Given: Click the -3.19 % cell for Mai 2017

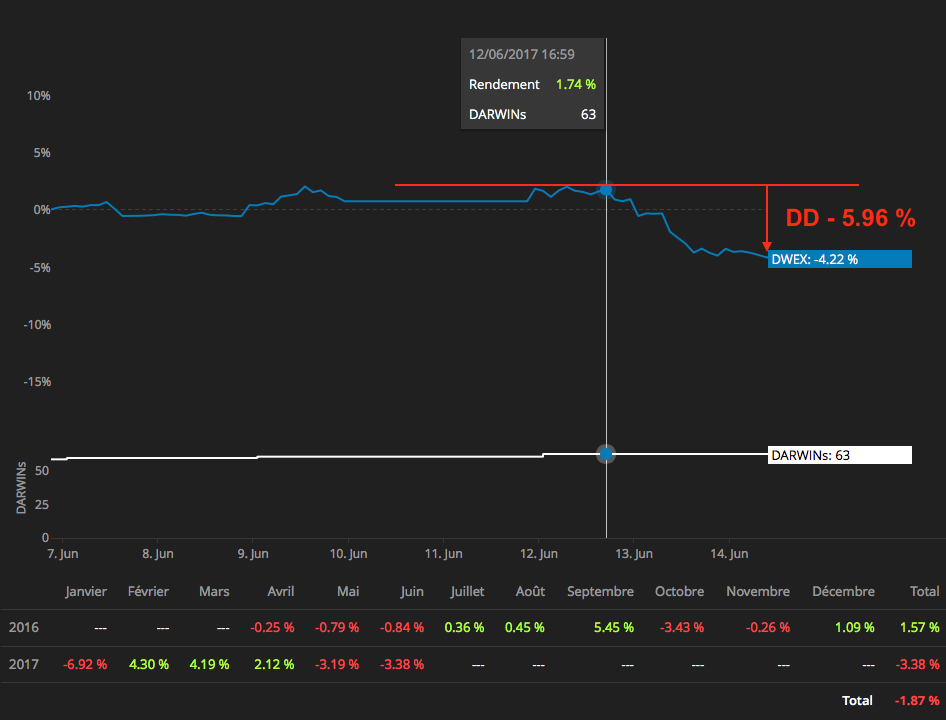Looking at the screenshot, I should pos(337,664).
